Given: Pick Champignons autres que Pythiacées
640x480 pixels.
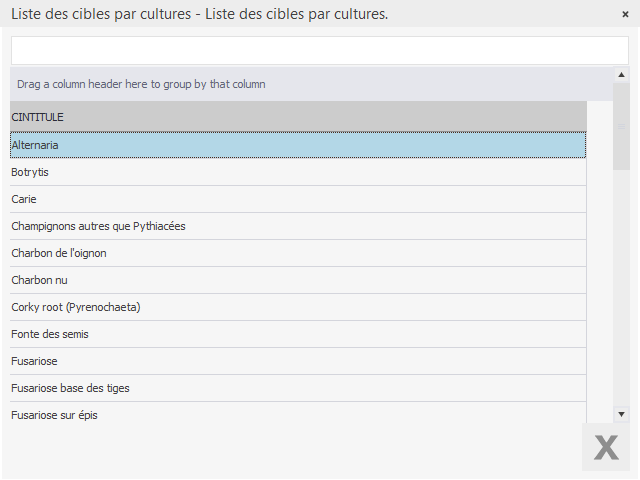Looking at the screenshot, I should [x=298, y=226].
